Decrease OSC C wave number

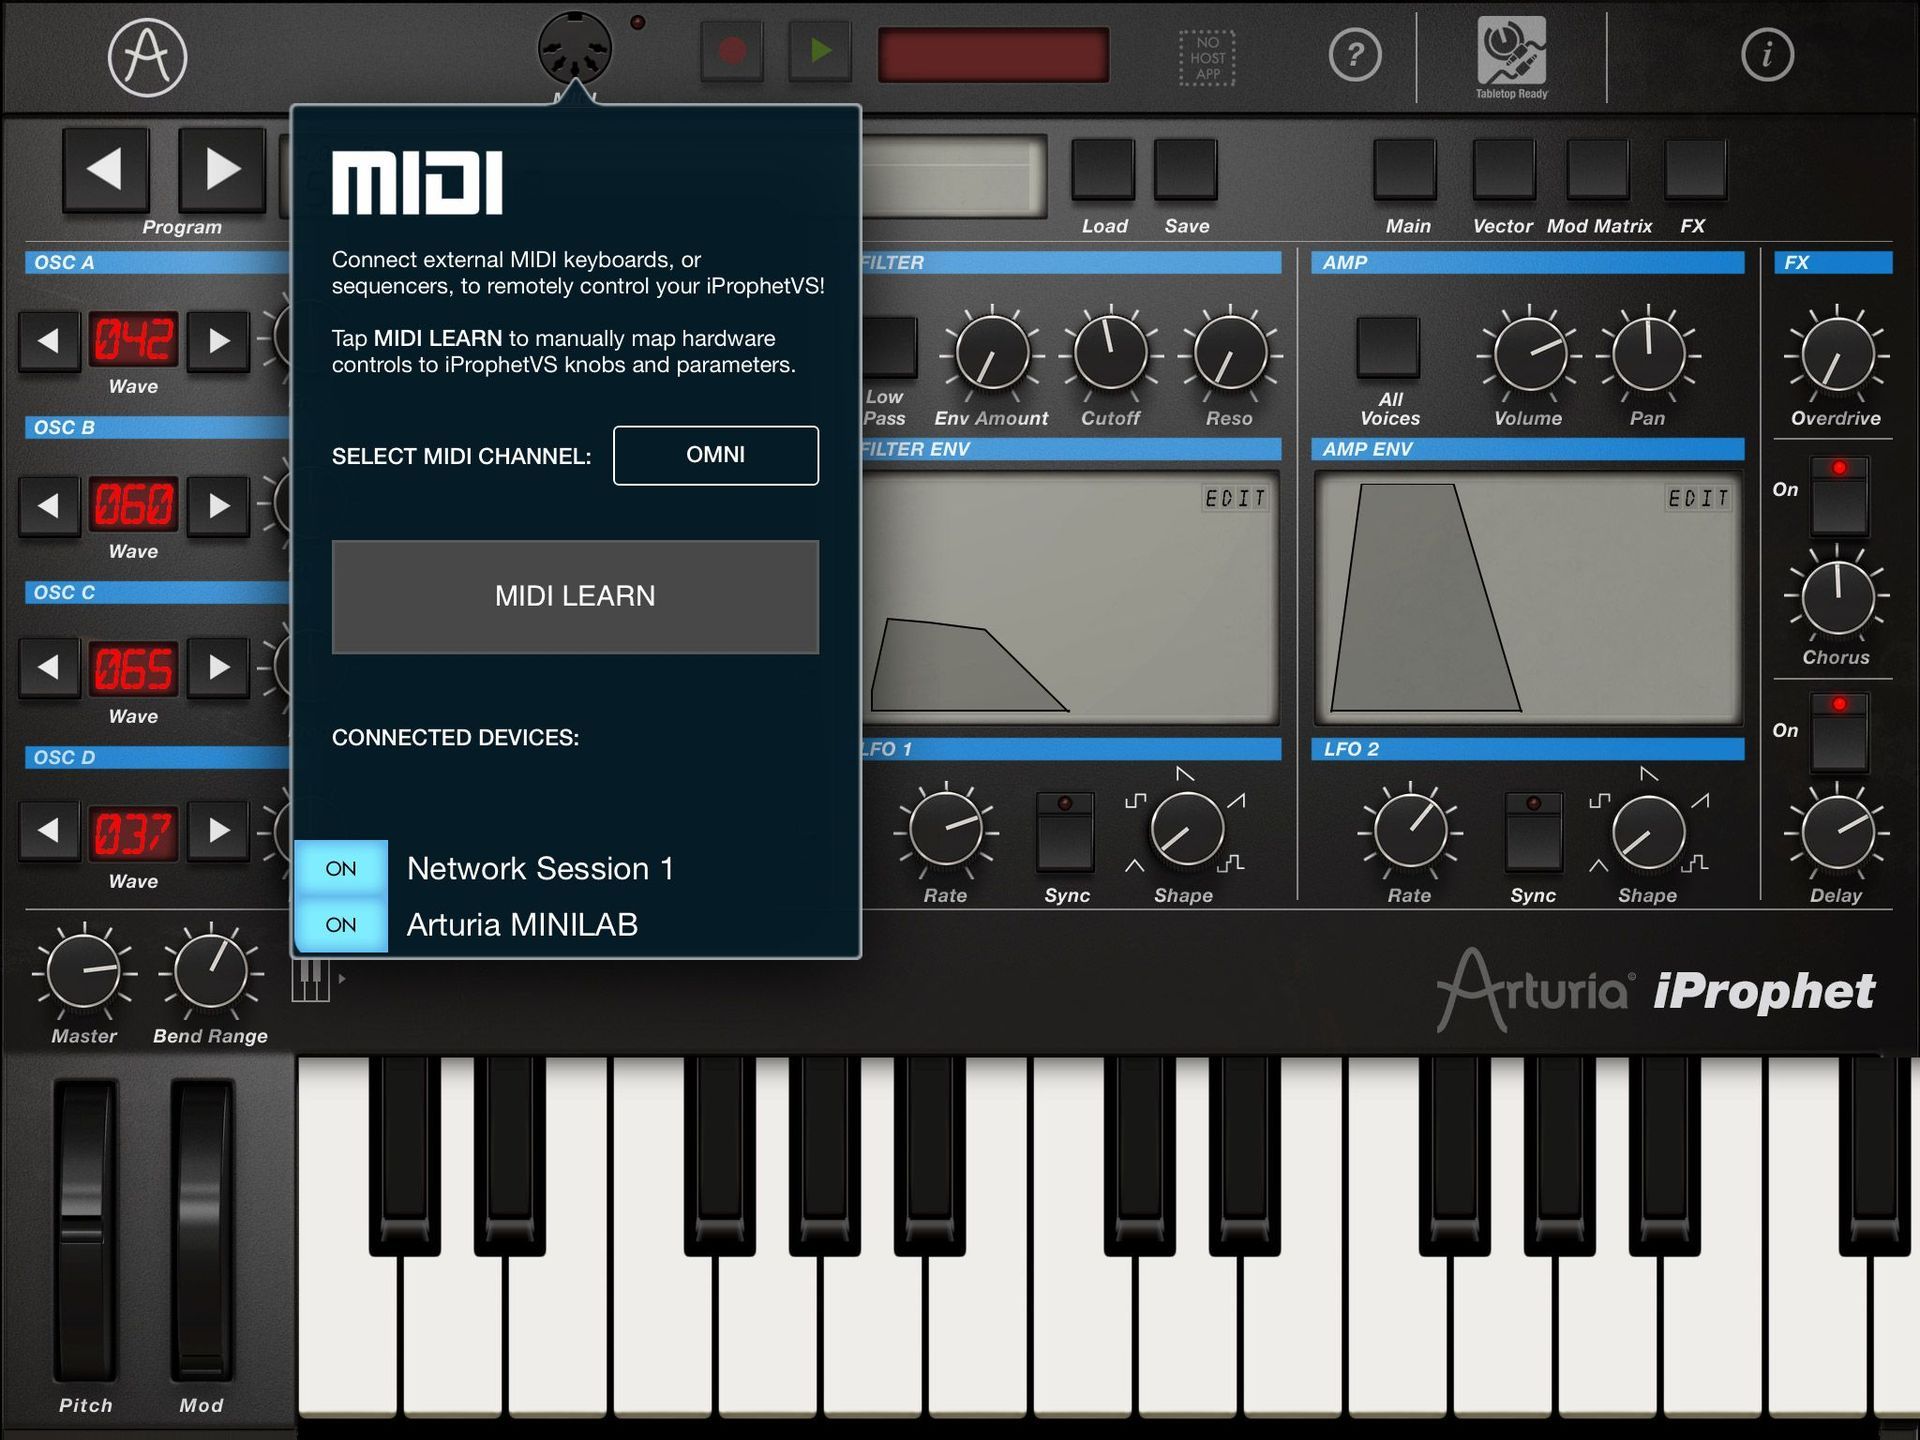tap(49, 667)
